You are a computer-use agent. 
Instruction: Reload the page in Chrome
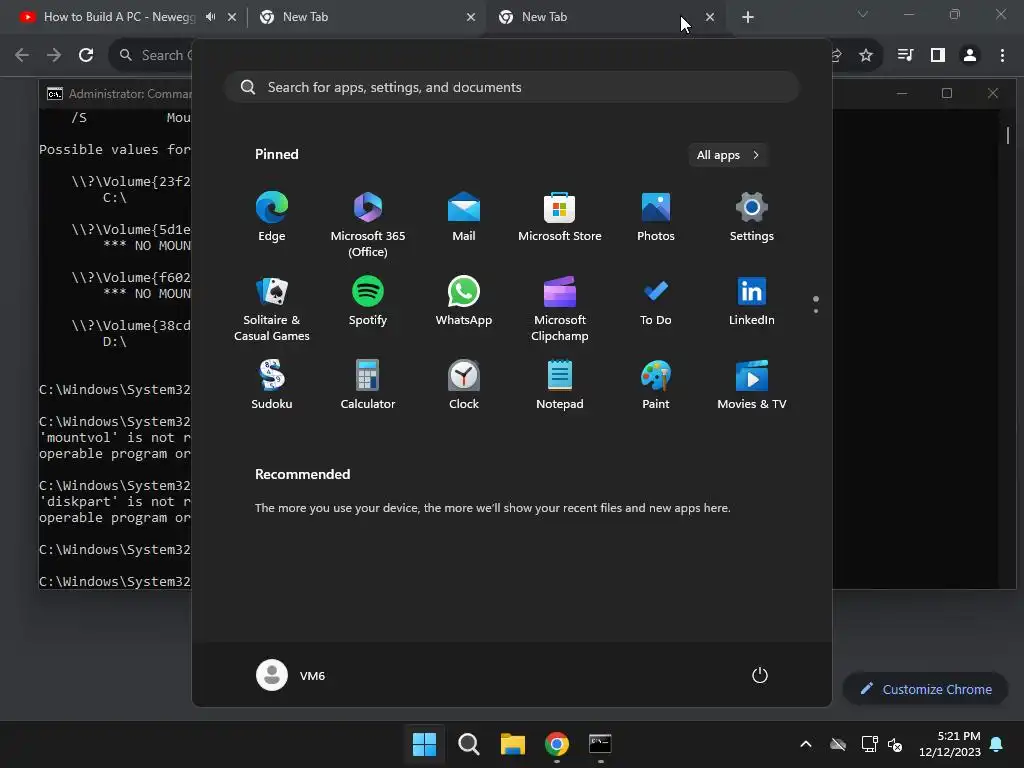[86, 55]
